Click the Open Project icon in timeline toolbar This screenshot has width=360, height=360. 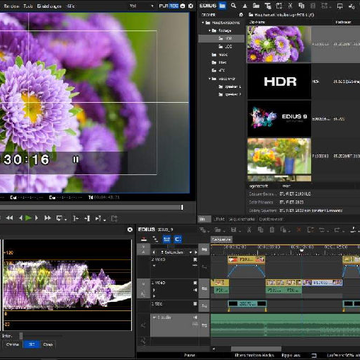[218, 230]
